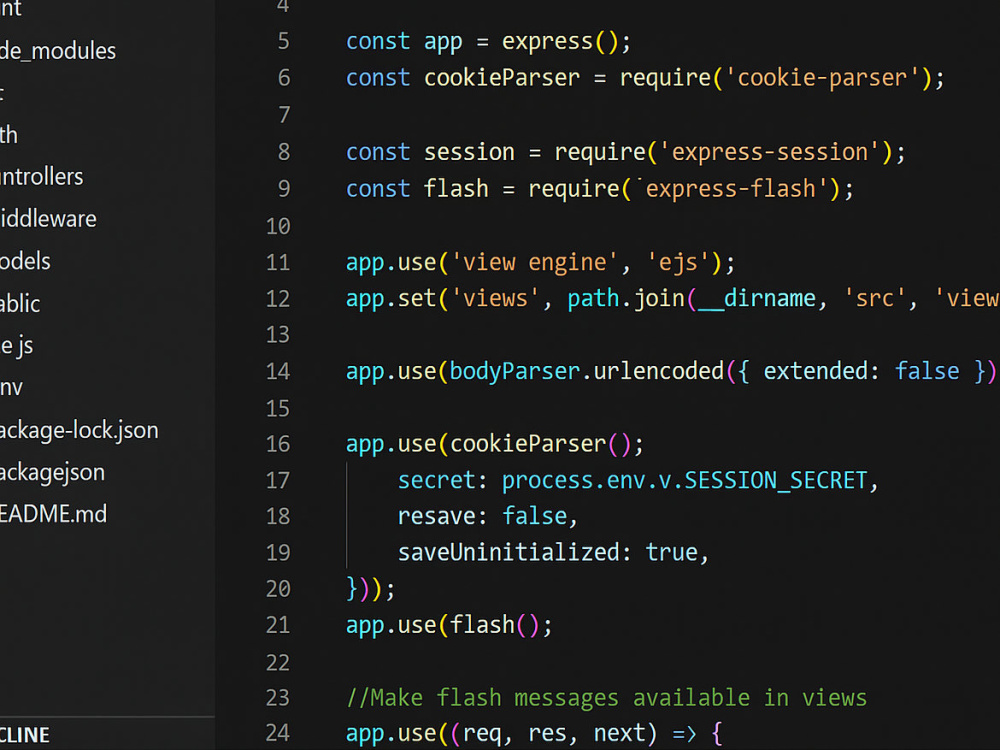The image size is (1000, 750).
Task: Expand the OUTLINE section at sidebar bottom
Action: pos(25,735)
